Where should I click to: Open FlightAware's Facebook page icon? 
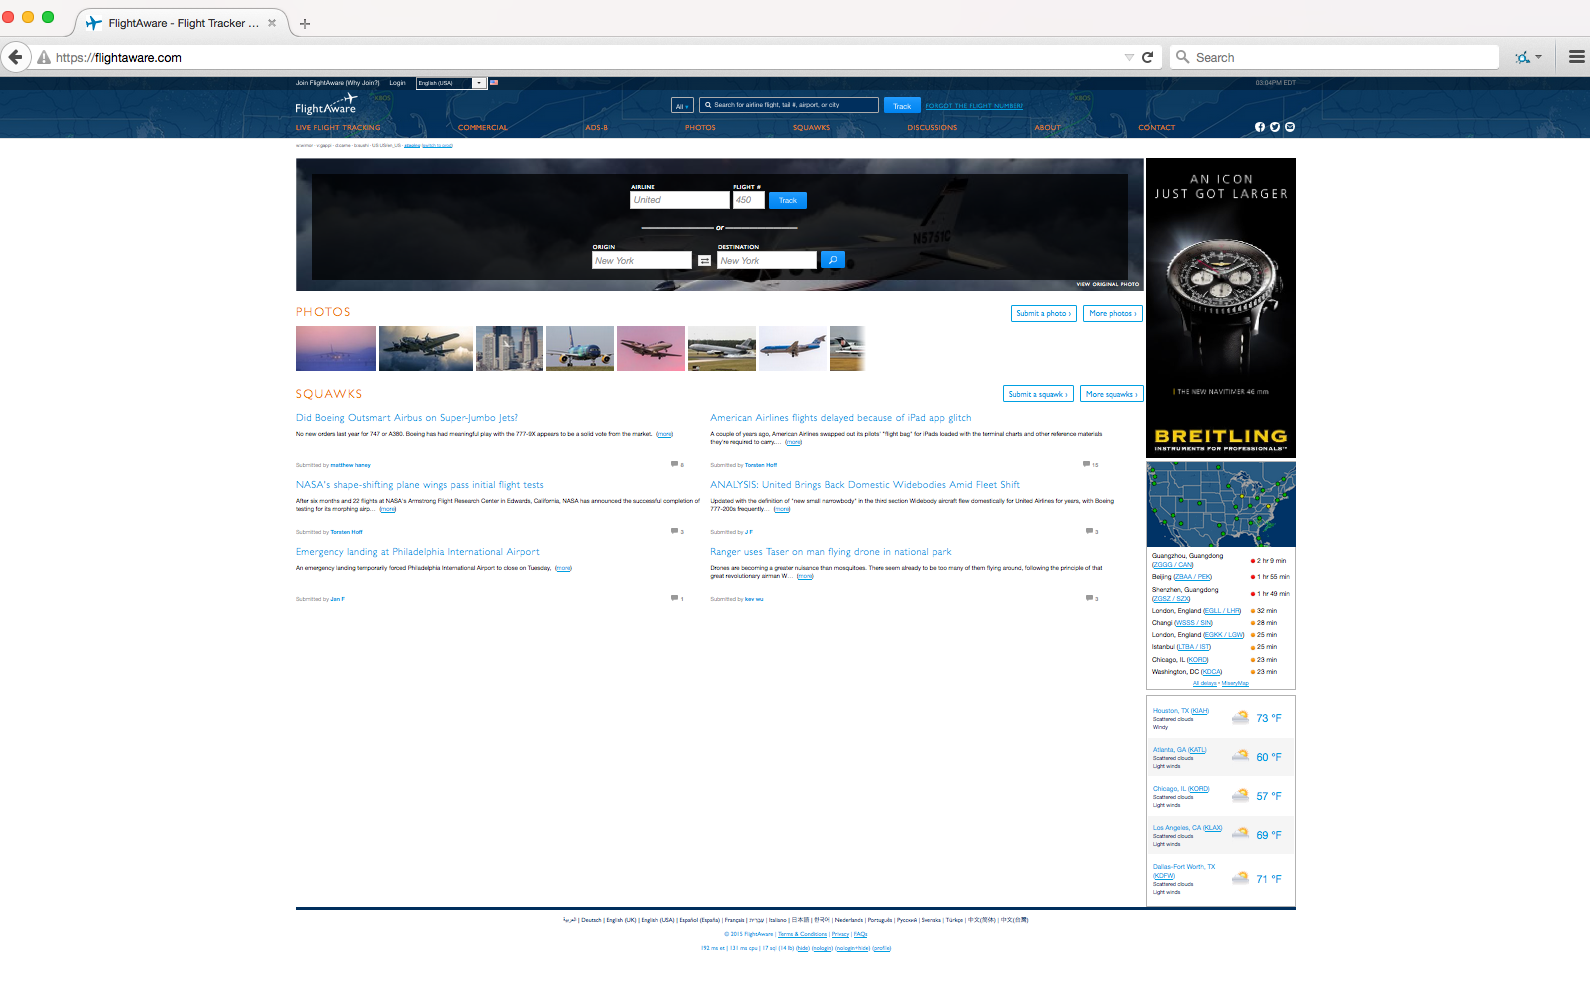pyautogui.click(x=1260, y=127)
